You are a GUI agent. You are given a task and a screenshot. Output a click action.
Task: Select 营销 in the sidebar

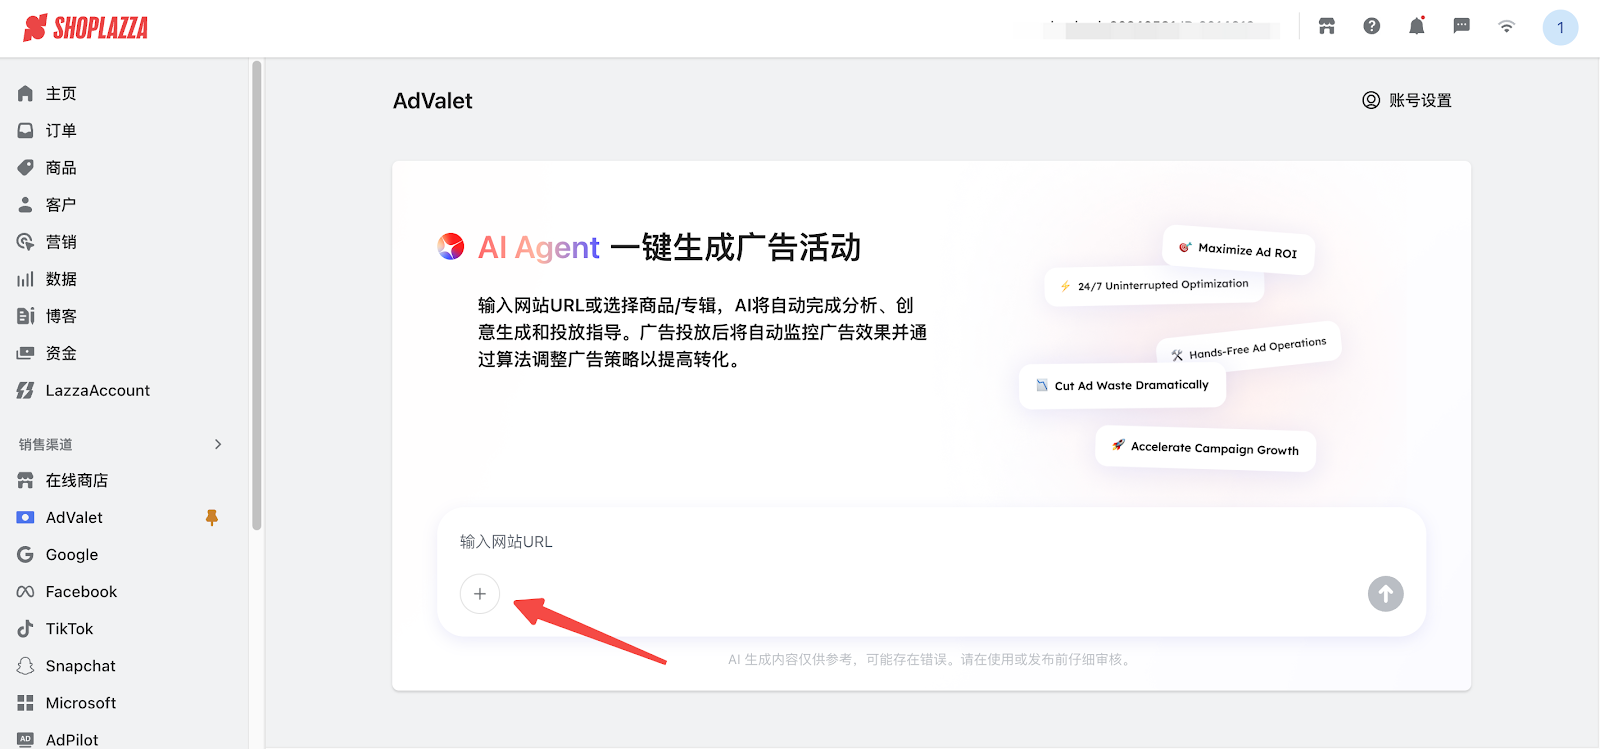(60, 242)
